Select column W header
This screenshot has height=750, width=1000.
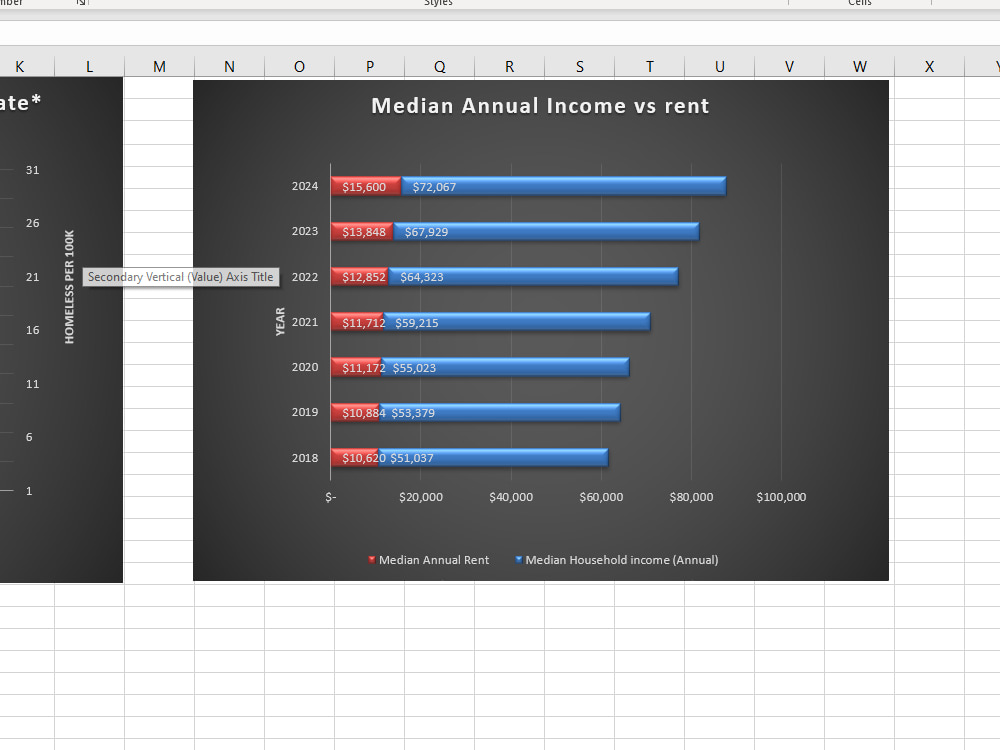pos(860,66)
